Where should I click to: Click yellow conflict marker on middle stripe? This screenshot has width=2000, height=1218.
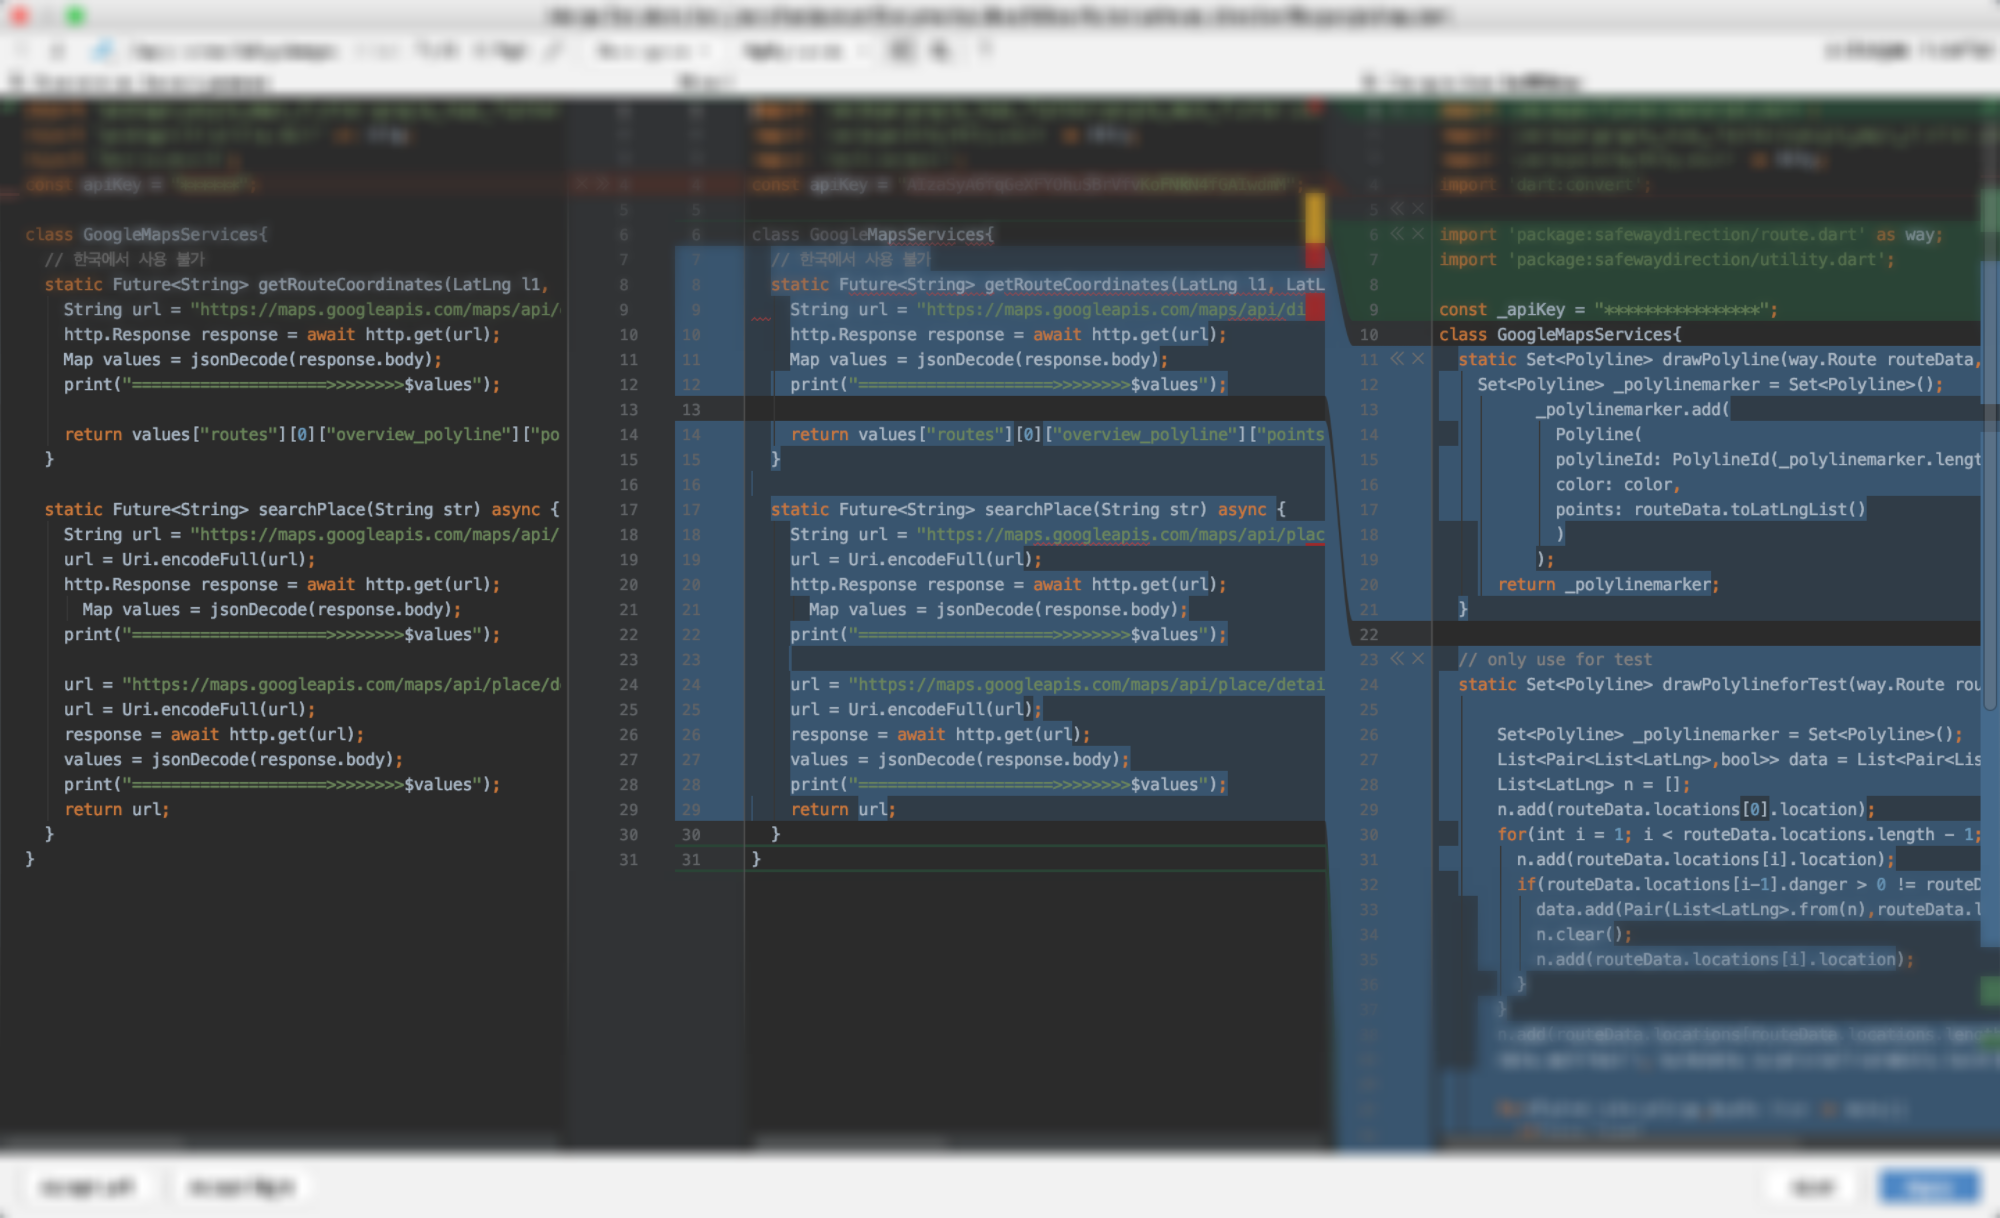click(1315, 217)
